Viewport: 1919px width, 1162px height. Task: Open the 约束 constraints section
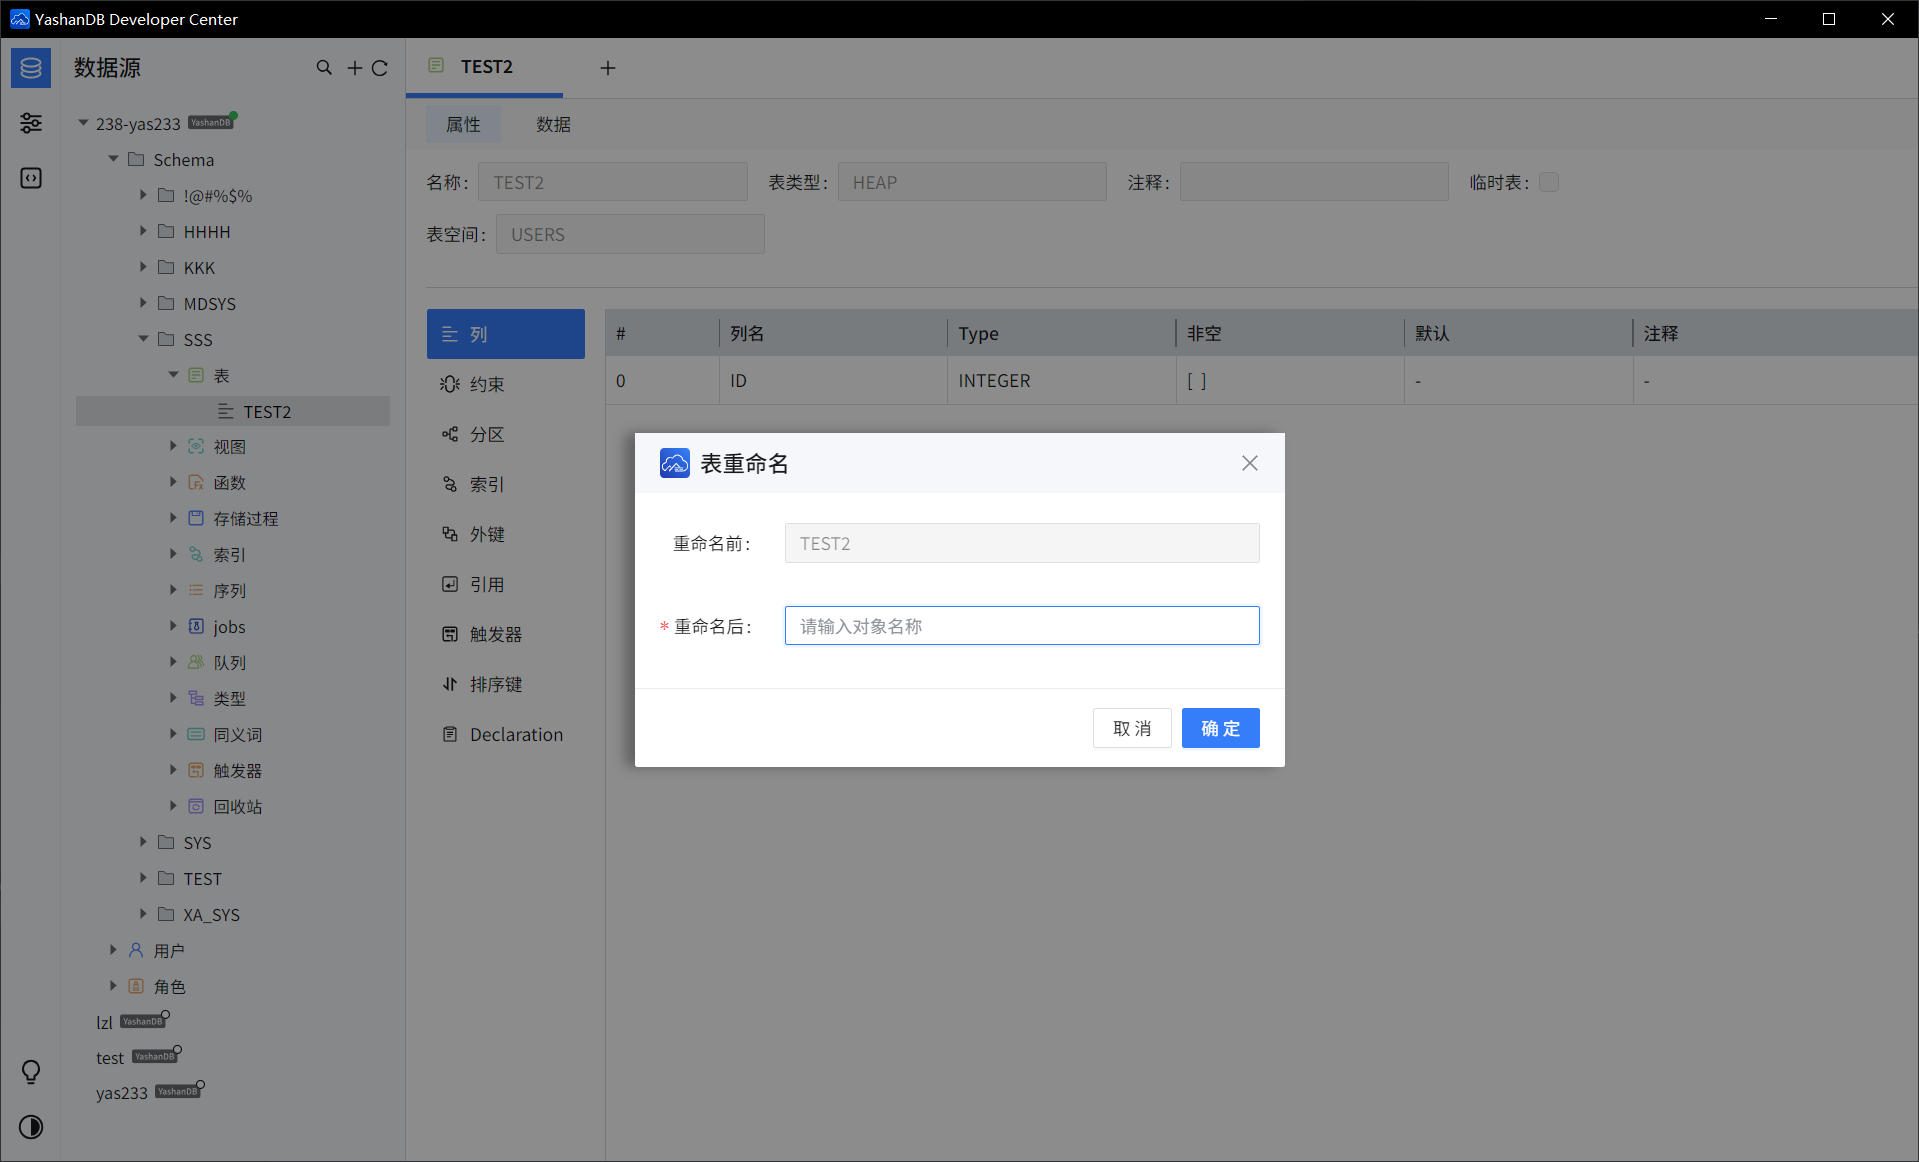(506, 384)
